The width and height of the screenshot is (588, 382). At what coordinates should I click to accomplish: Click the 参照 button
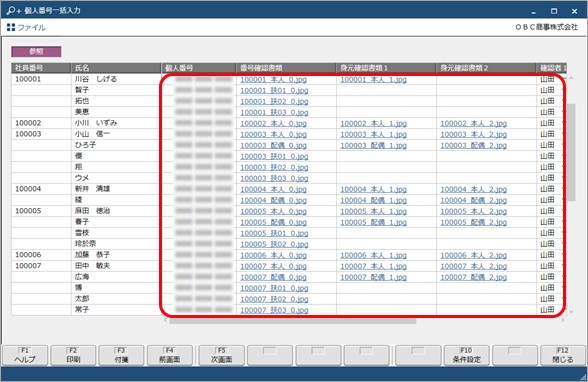click(x=36, y=51)
